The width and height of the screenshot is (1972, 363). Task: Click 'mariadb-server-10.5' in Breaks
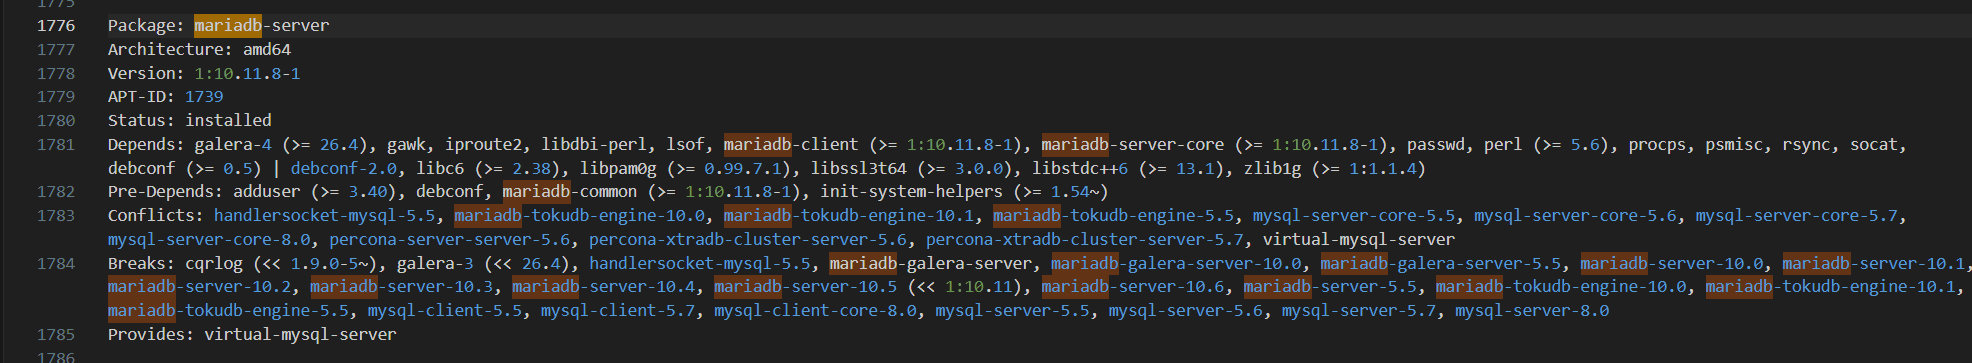pos(806,287)
